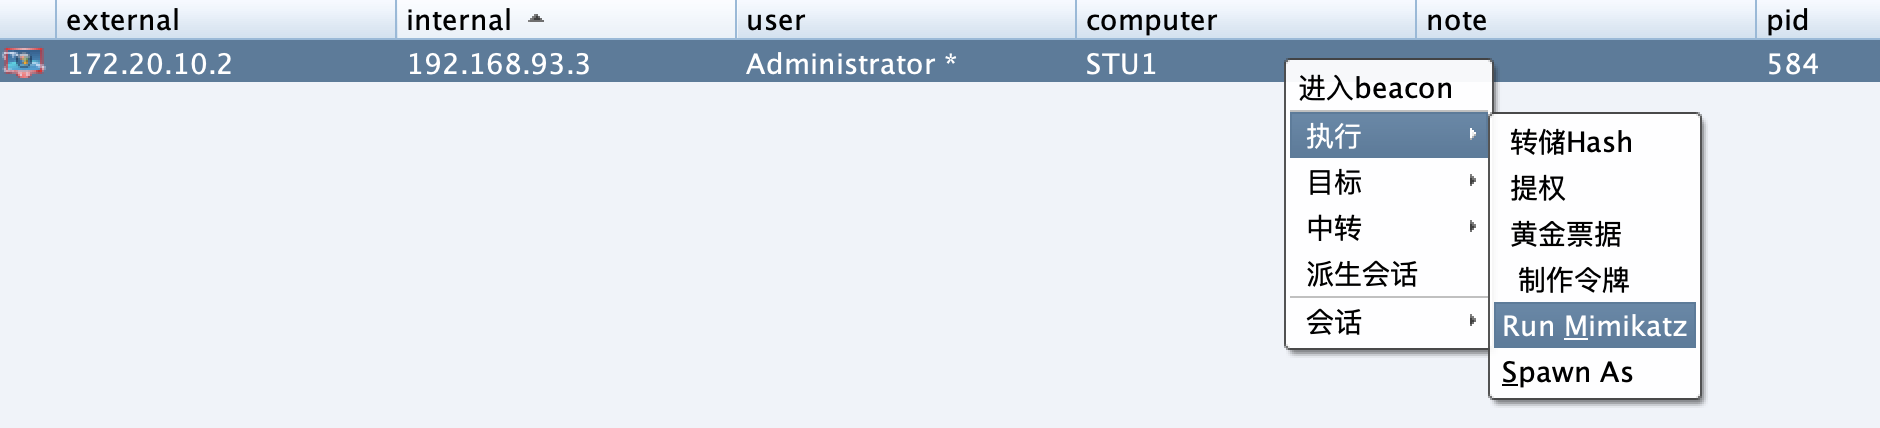Select the 192.168.93.3 internal address cell
The image size is (1880, 428).
coord(498,64)
